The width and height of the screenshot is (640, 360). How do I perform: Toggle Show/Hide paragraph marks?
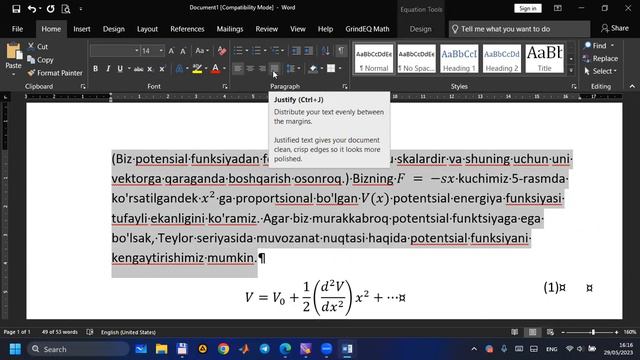[x=340, y=51]
